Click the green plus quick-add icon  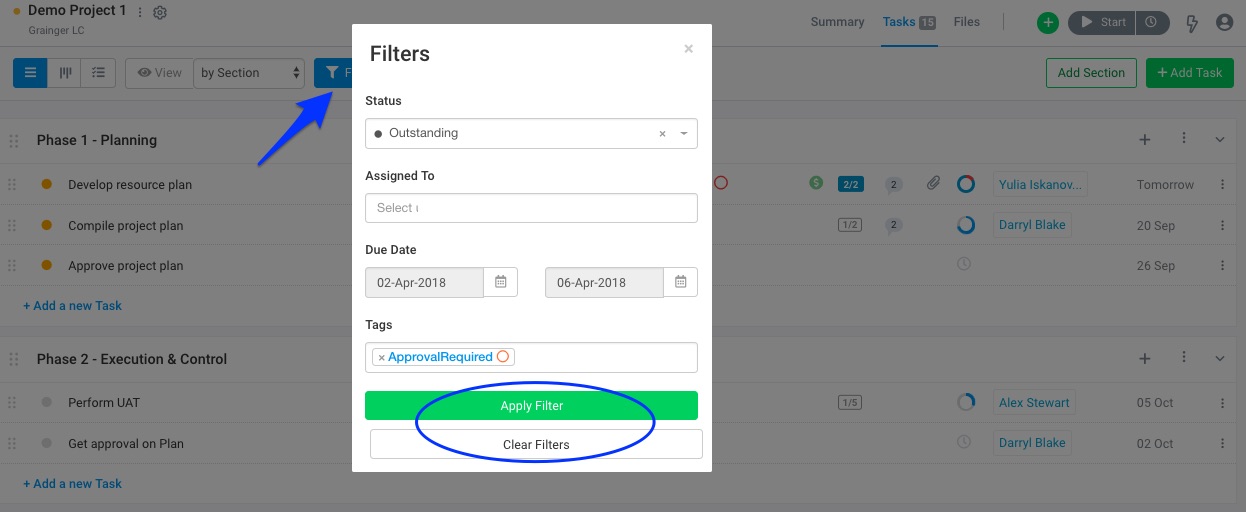point(1047,22)
